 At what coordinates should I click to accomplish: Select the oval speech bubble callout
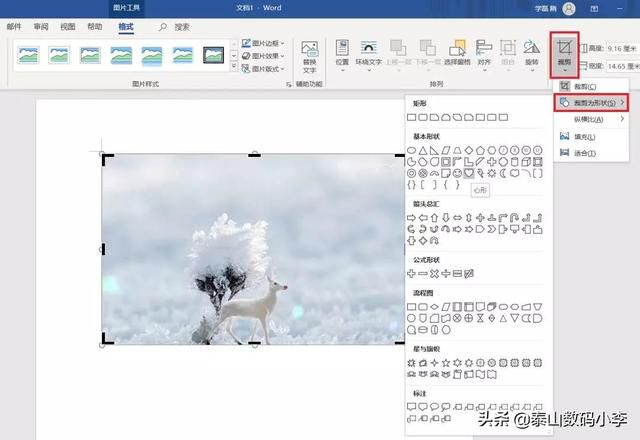(x=434, y=407)
